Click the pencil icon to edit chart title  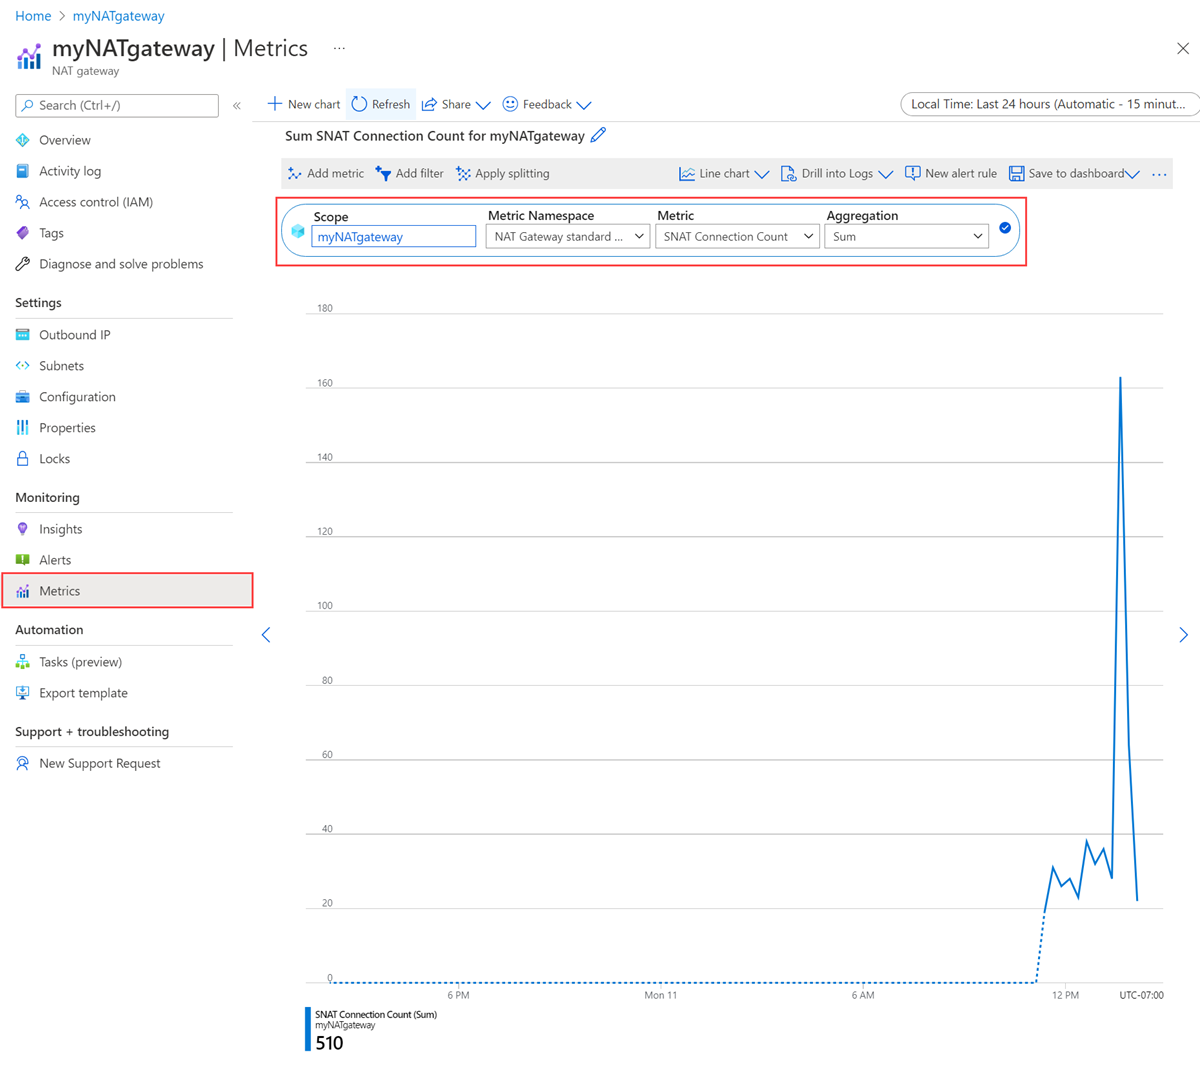[598, 135]
